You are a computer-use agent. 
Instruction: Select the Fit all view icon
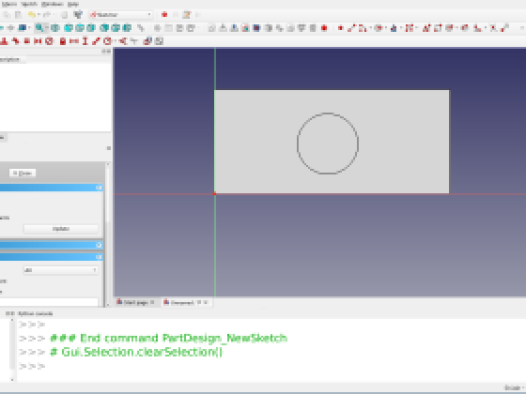pos(39,28)
